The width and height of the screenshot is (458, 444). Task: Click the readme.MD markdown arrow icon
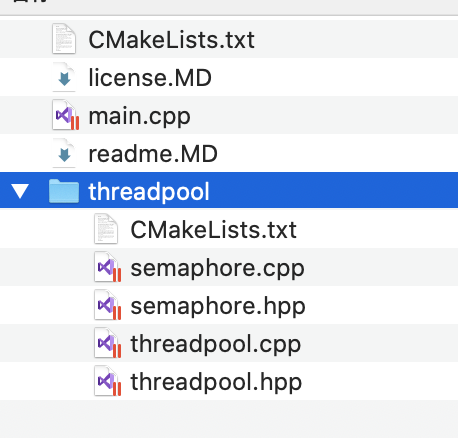click(64, 153)
